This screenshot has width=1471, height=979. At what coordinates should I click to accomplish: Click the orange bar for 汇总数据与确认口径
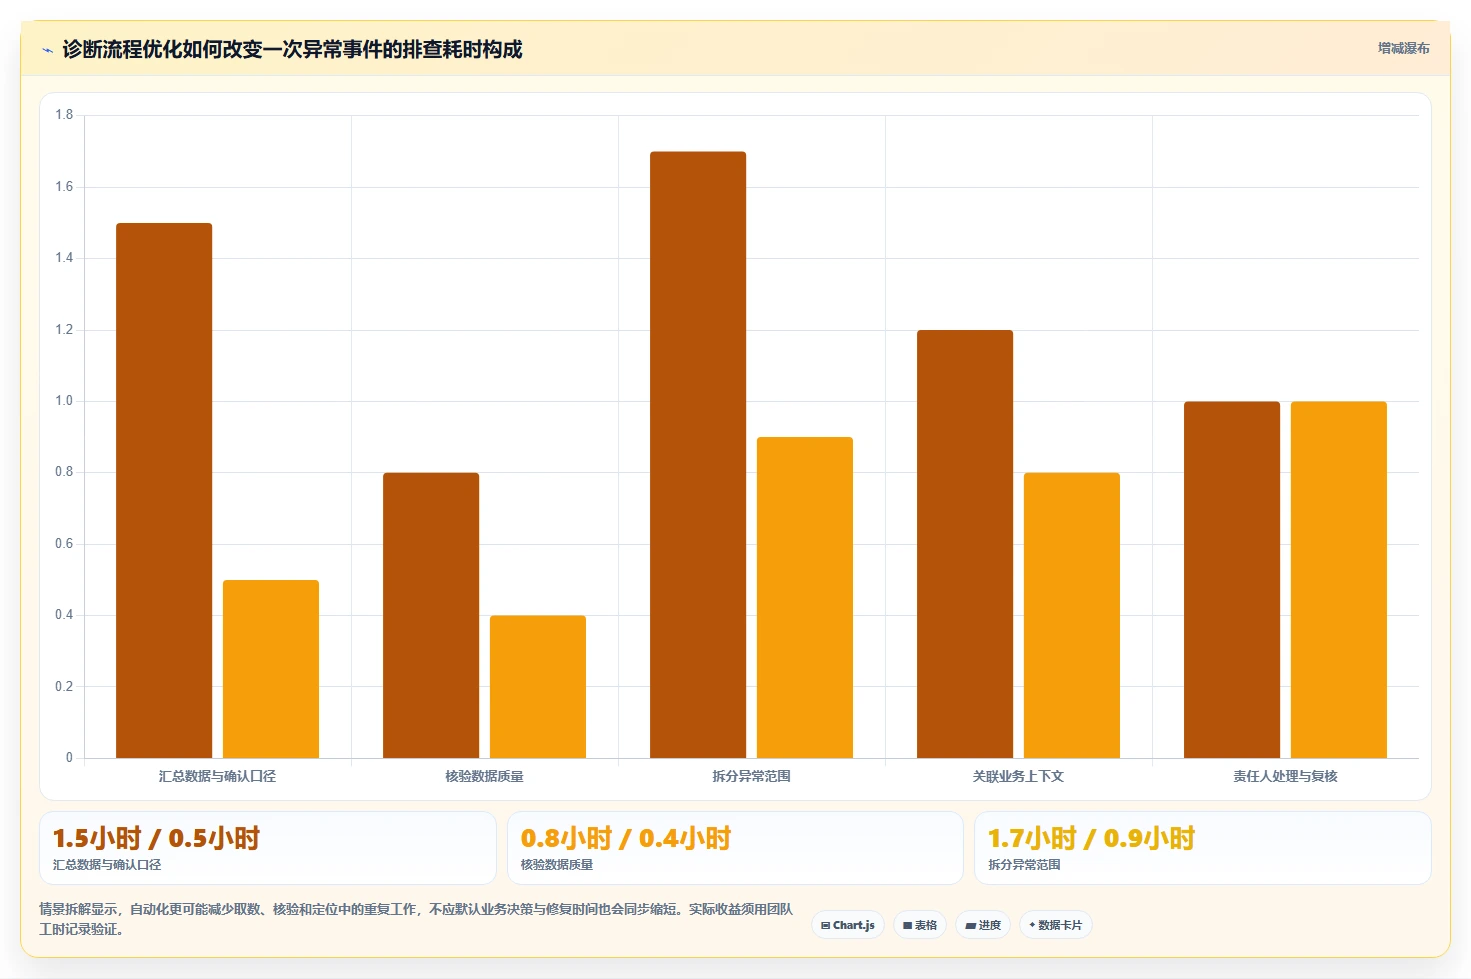click(271, 669)
